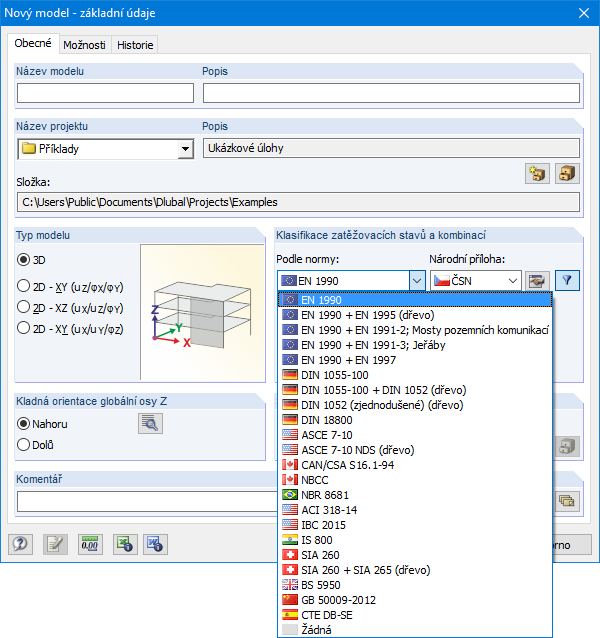
Task: Click the comment library icon at Komentář
Action: click(x=567, y=501)
